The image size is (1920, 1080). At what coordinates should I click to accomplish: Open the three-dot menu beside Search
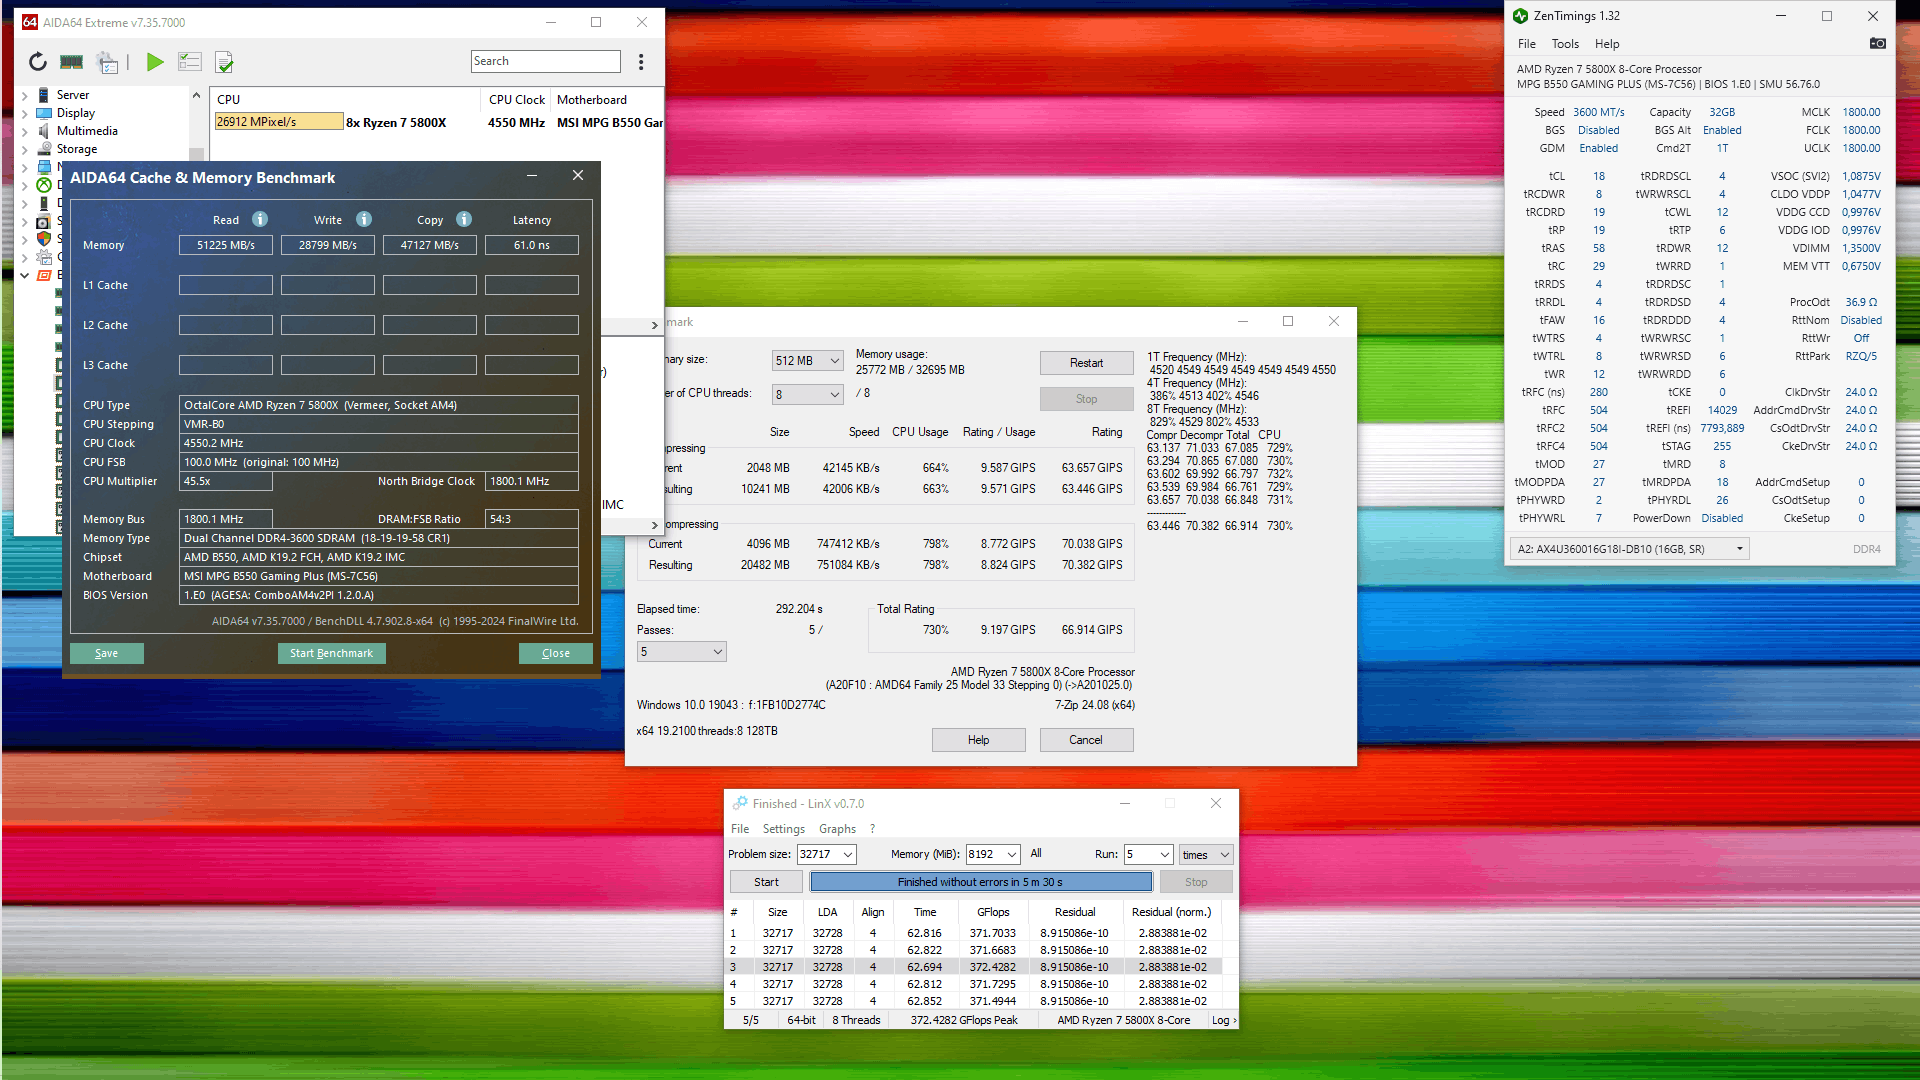[641, 62]
